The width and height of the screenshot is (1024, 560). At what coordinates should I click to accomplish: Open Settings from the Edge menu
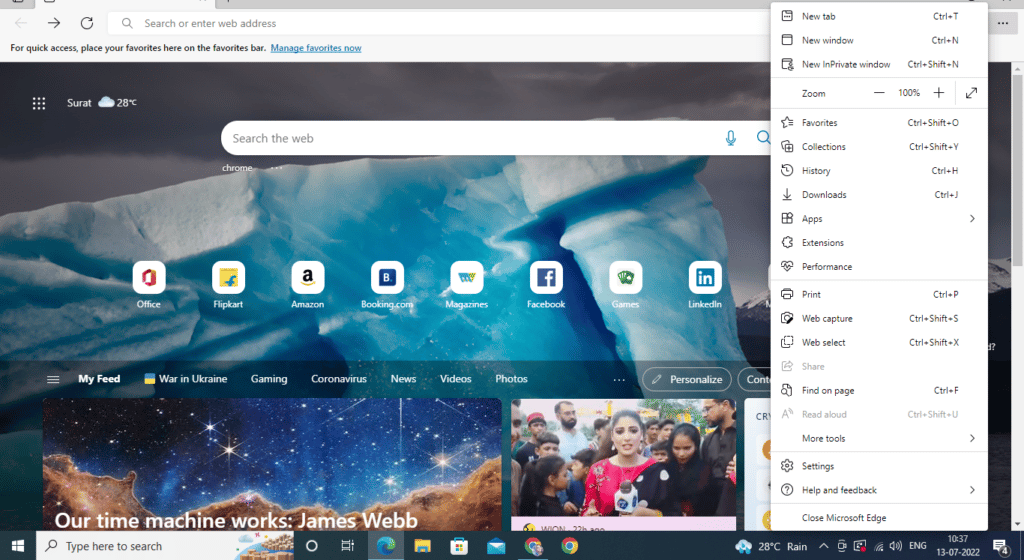879,466
